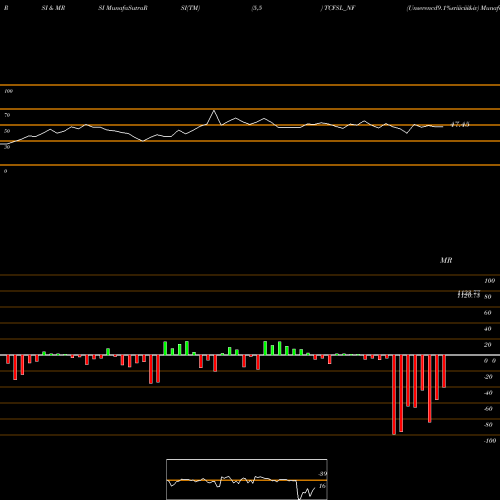Click the RSI axis label 100

(x=8, y=91)
